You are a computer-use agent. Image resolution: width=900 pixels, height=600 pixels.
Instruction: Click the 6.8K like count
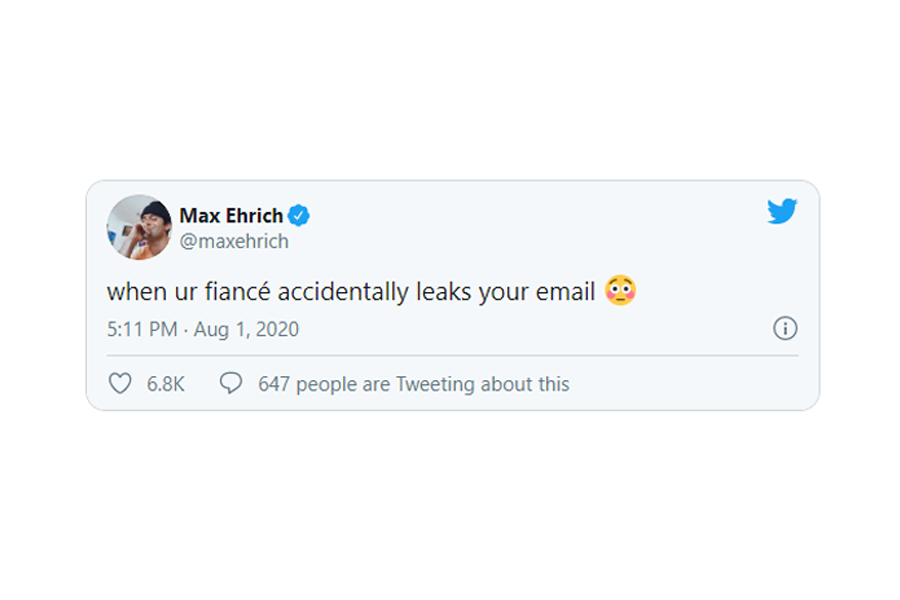165,384
